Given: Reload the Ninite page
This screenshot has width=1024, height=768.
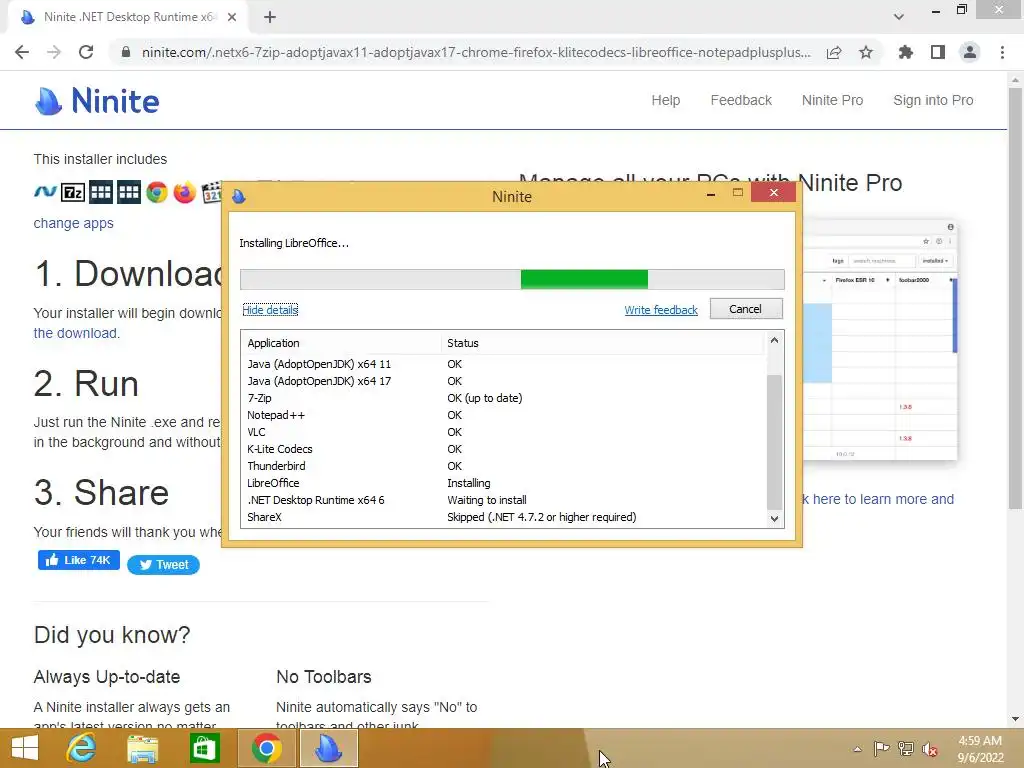Looking at the screenshot, I should 86,52.
